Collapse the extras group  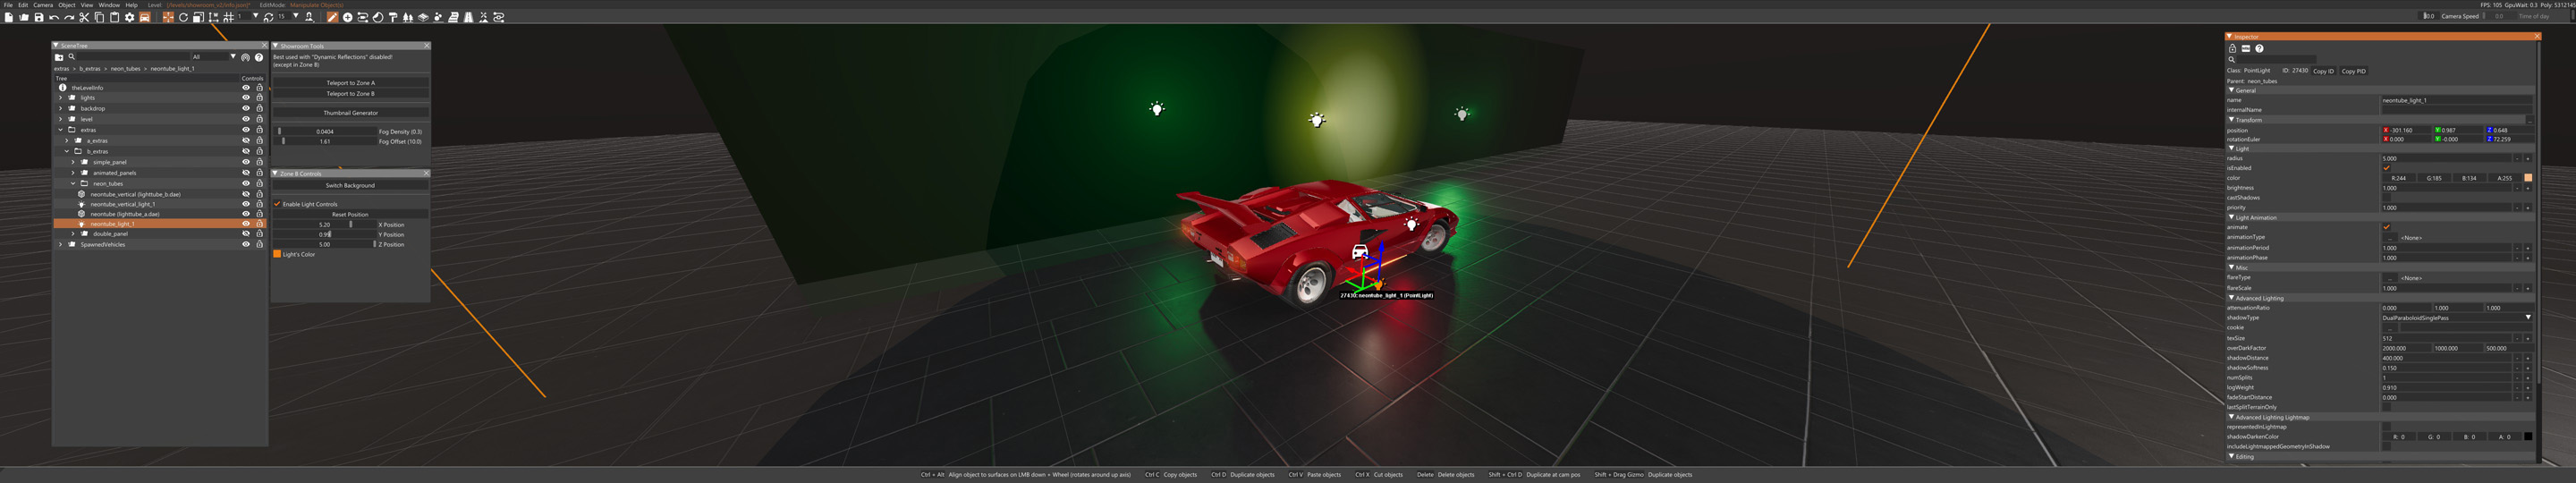61,130
